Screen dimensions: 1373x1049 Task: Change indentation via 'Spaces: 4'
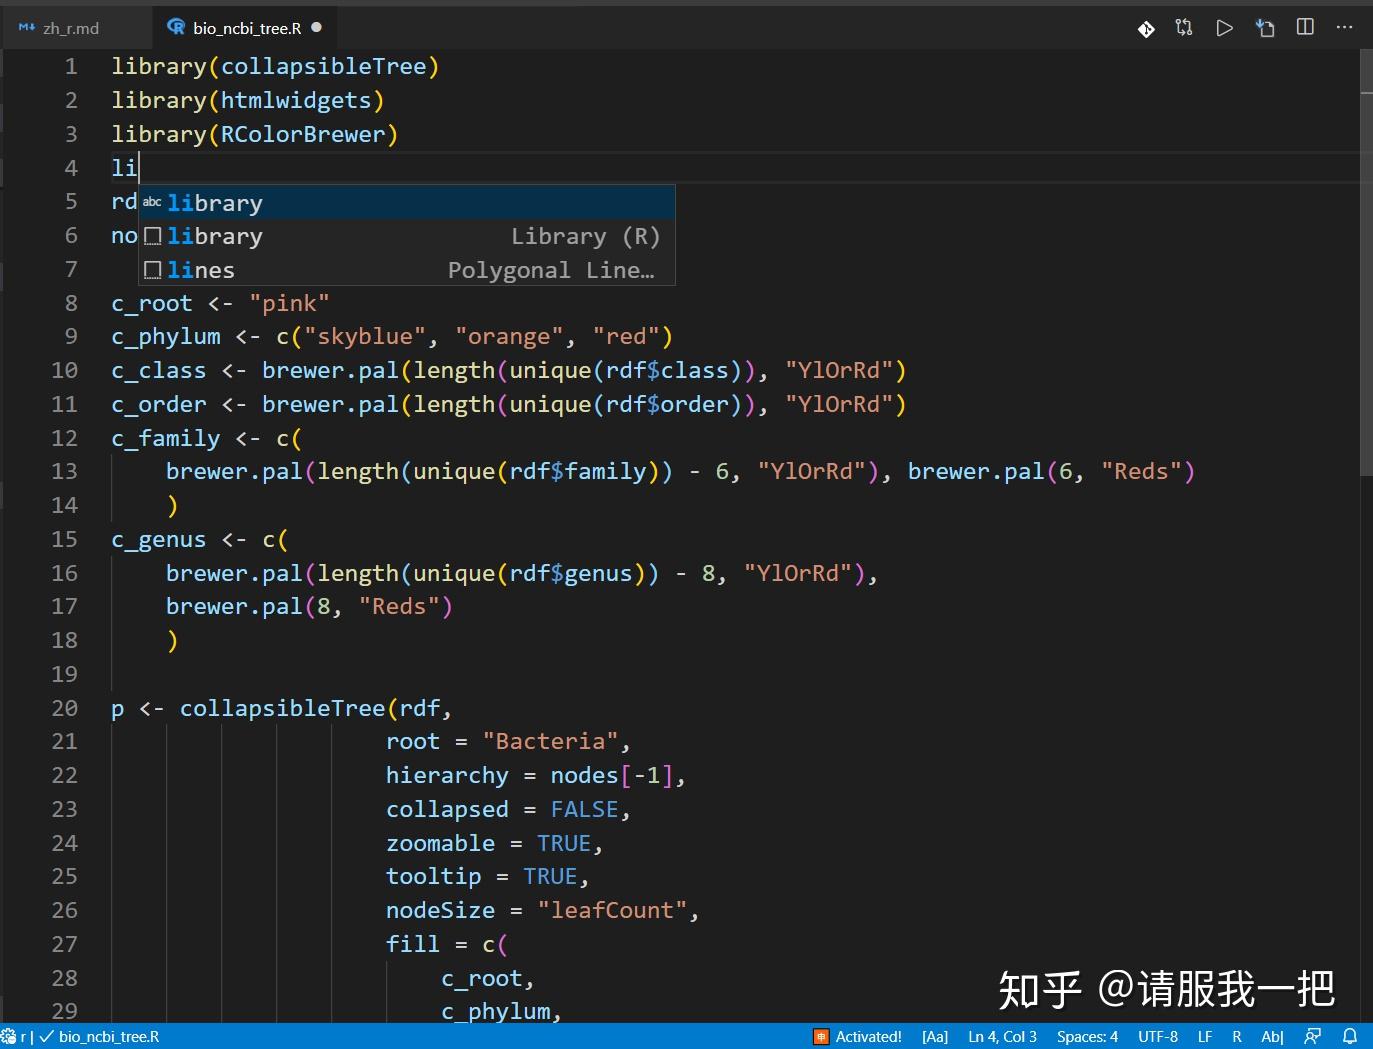click(1087, 1037)
